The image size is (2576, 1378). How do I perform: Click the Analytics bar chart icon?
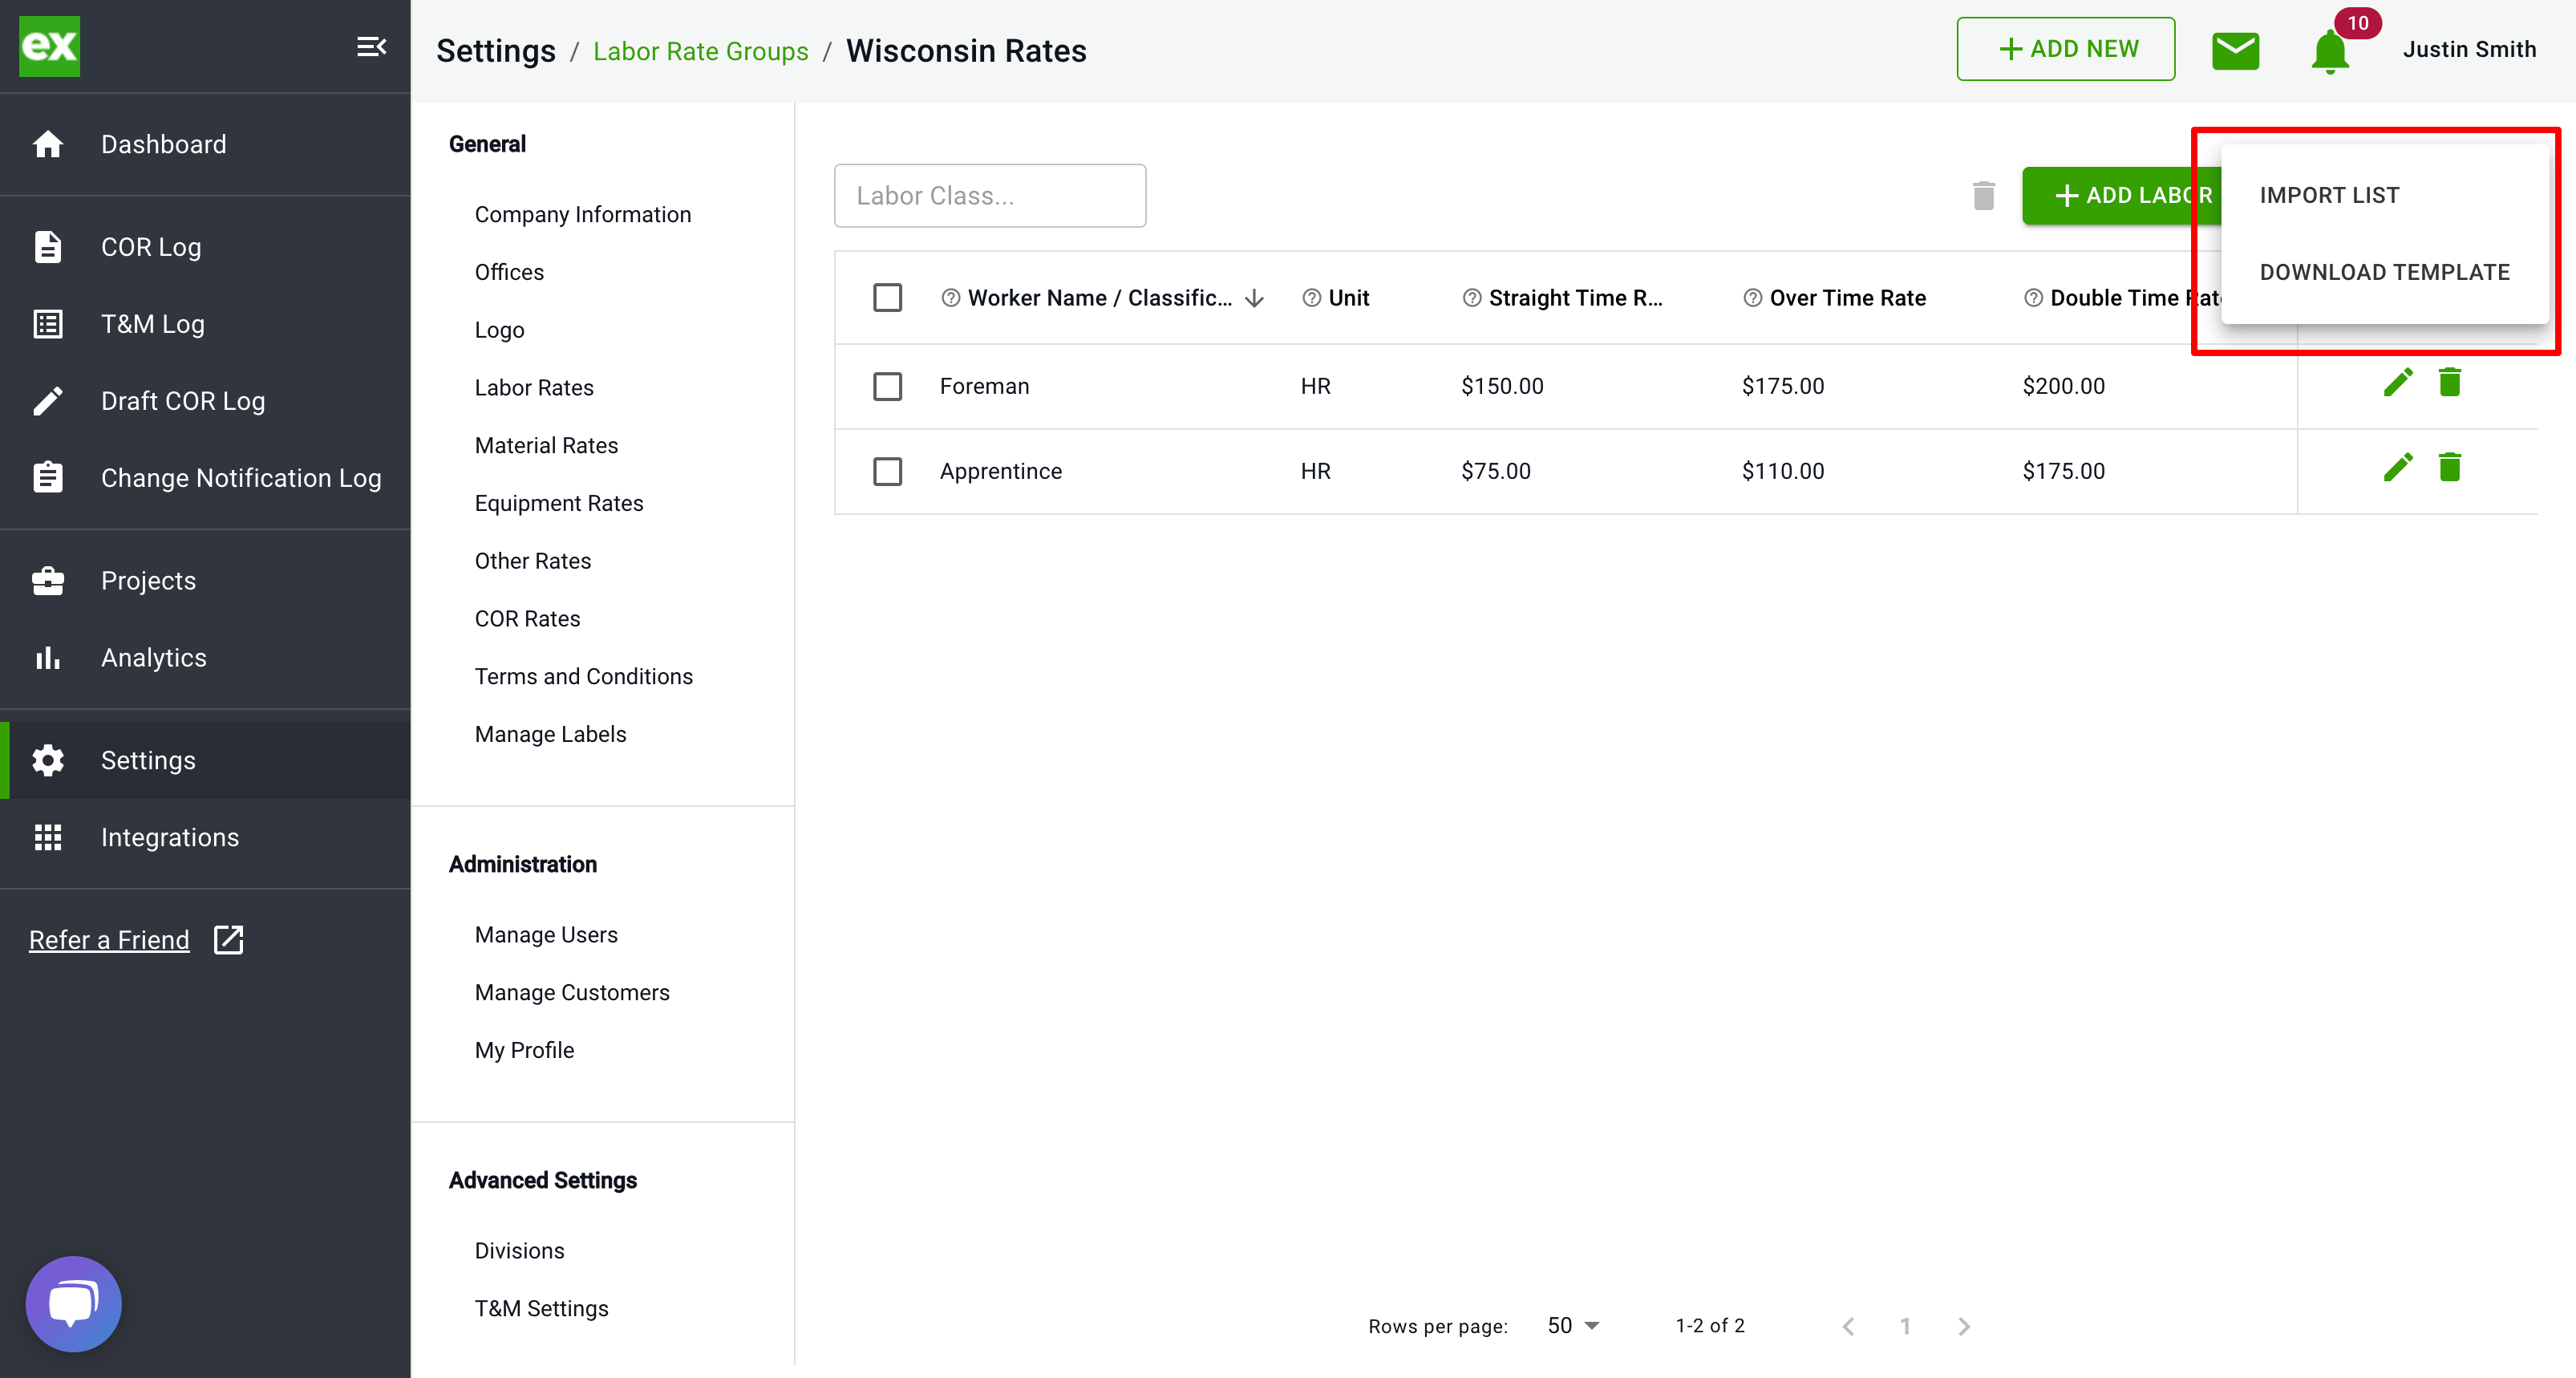click(48, 657)
